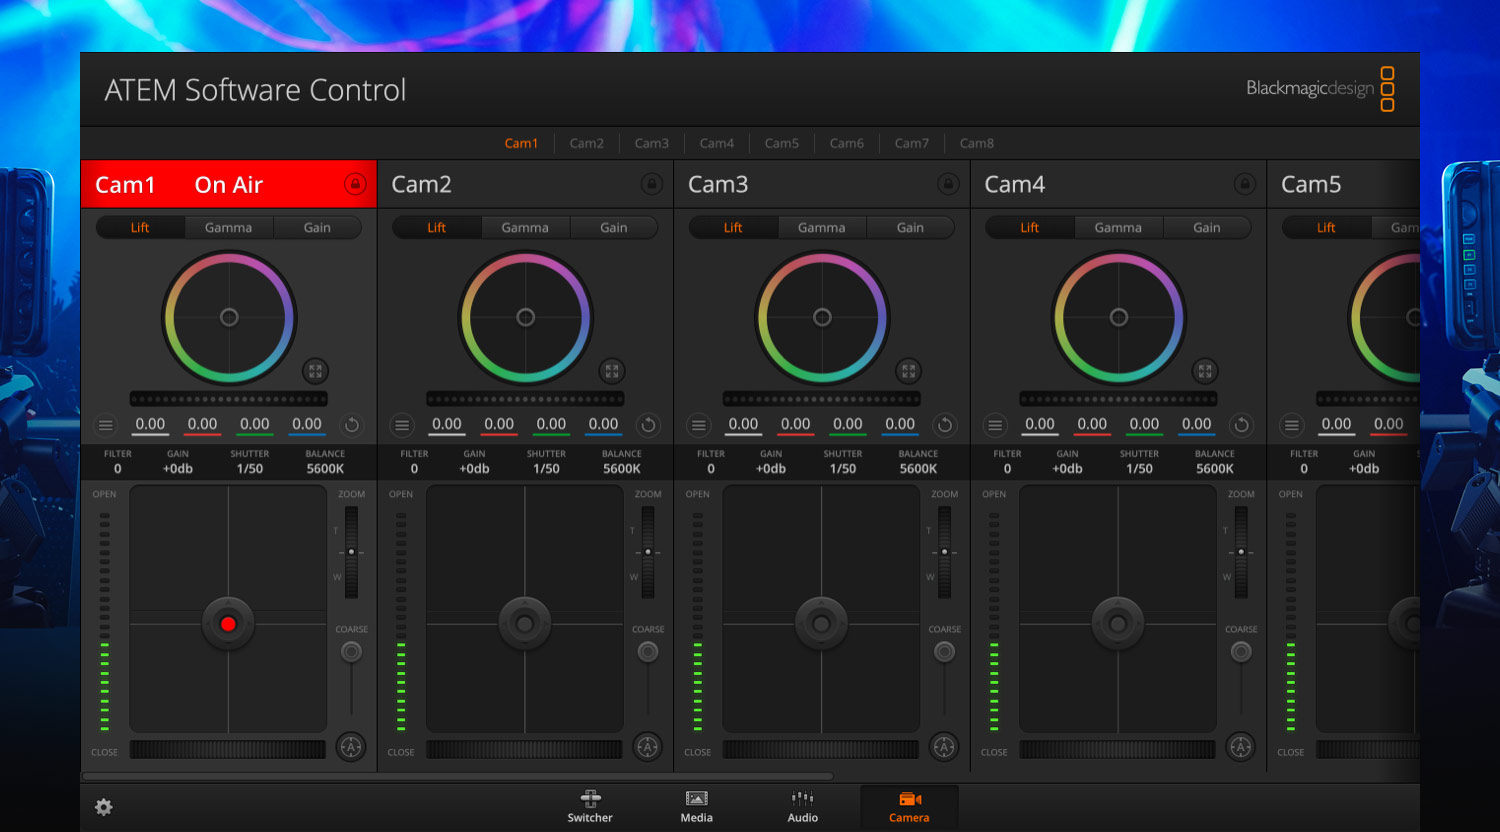Image resolution: width=1500 pixels, height=832 pixels.
Task: Open the Media page
Action: click(695, 807)
